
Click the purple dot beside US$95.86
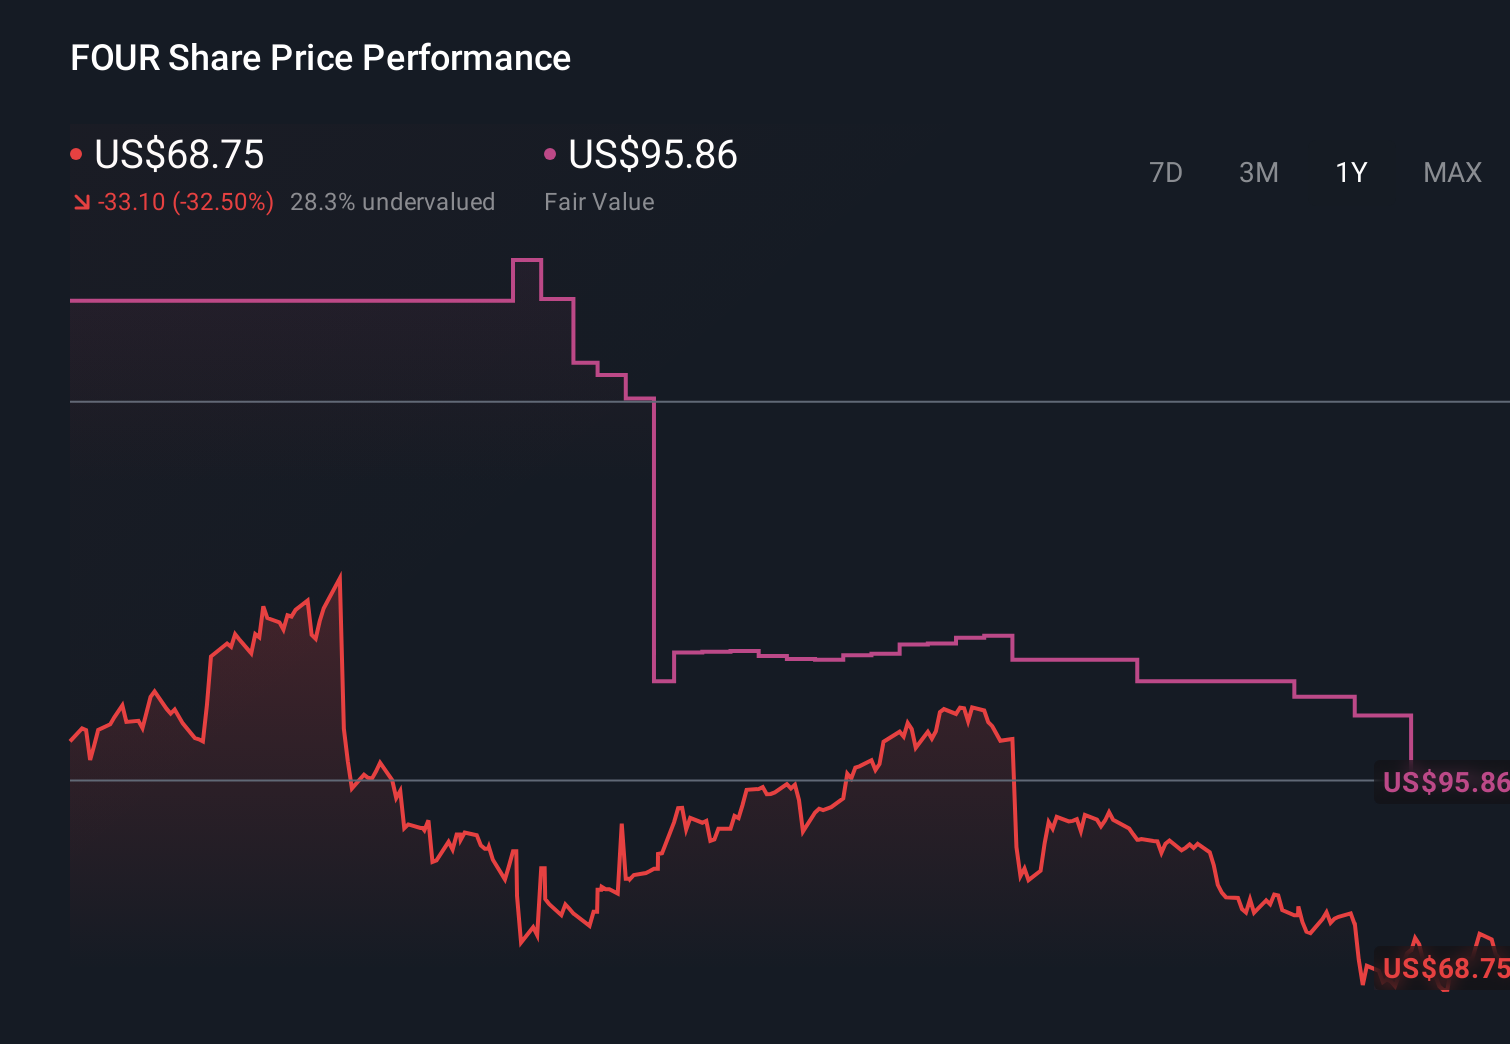[x=549, y=153]
